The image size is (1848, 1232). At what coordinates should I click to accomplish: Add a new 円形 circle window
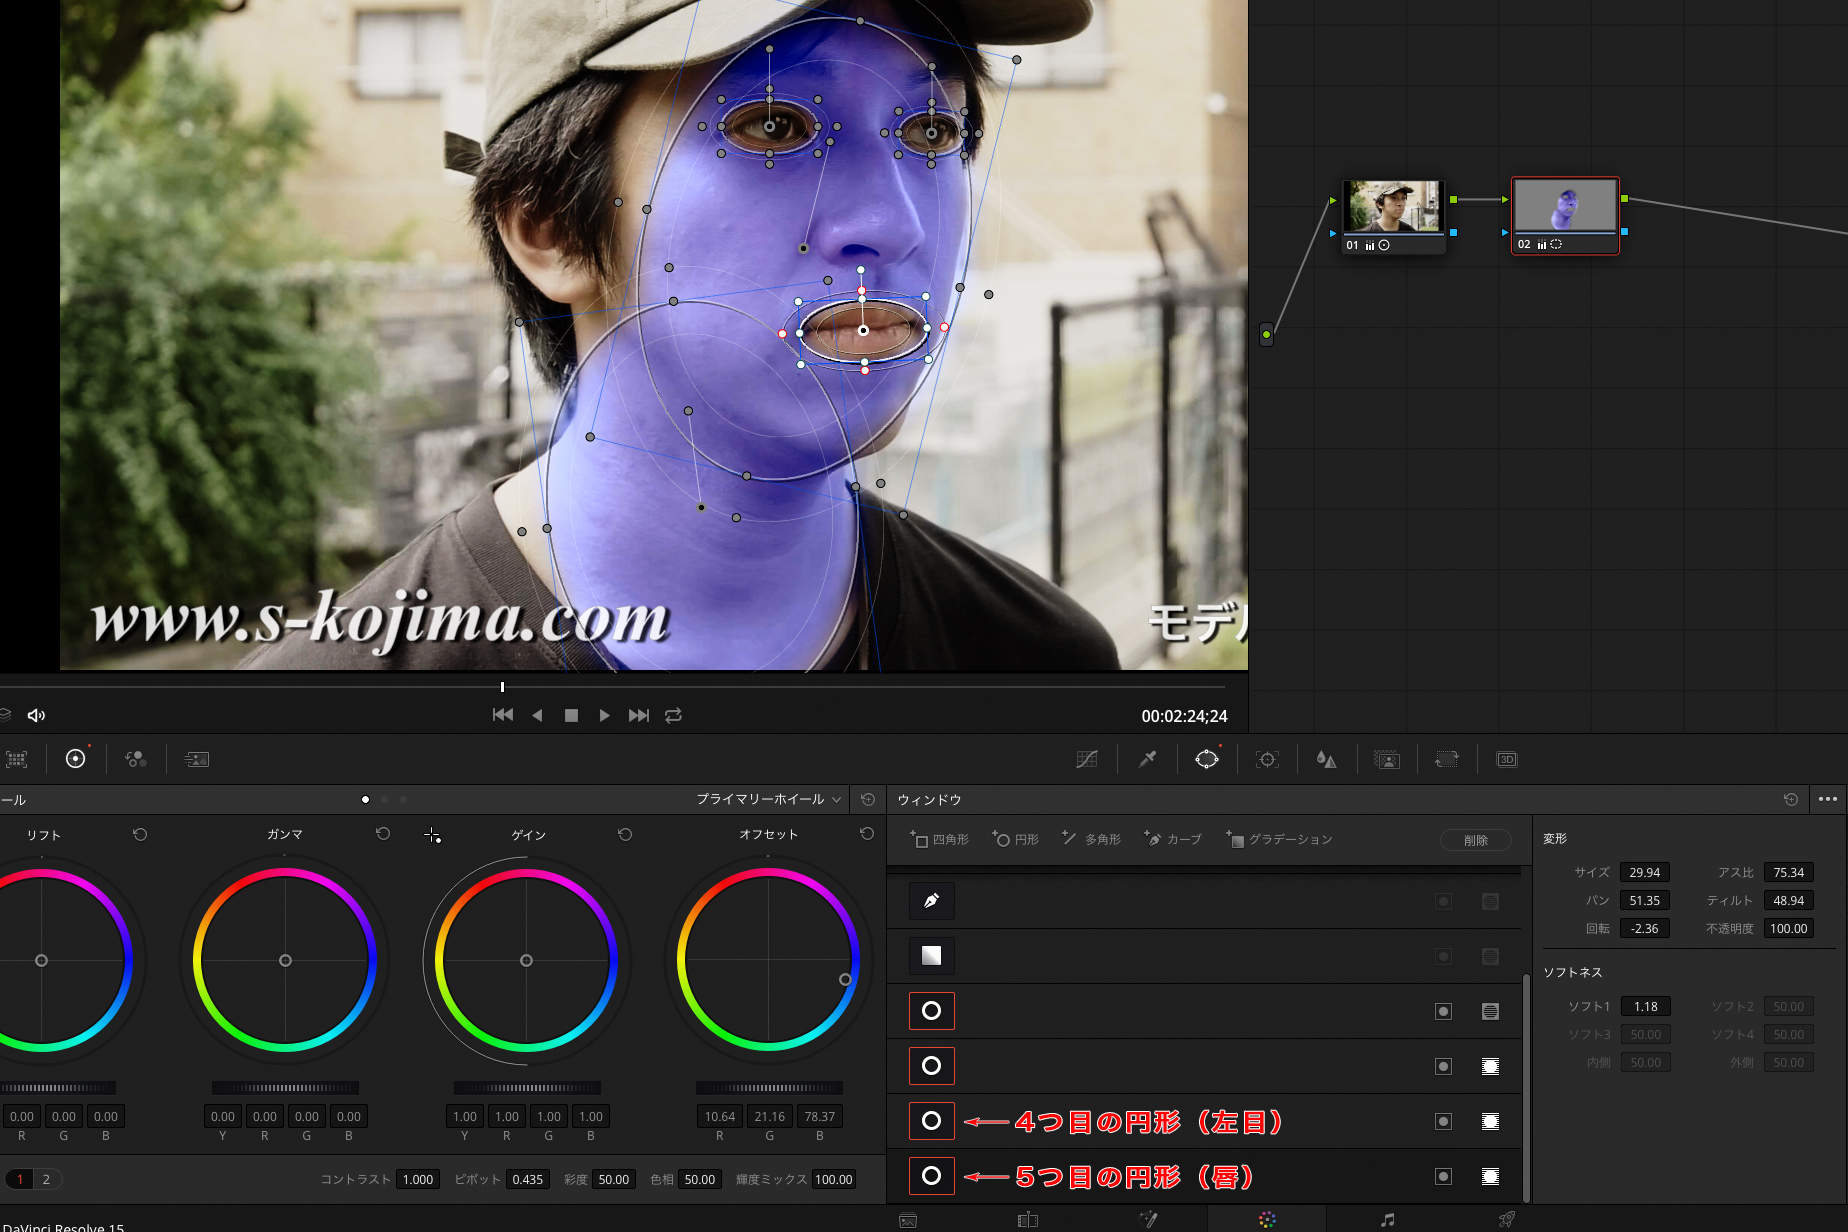click(x=1016, y=840)
